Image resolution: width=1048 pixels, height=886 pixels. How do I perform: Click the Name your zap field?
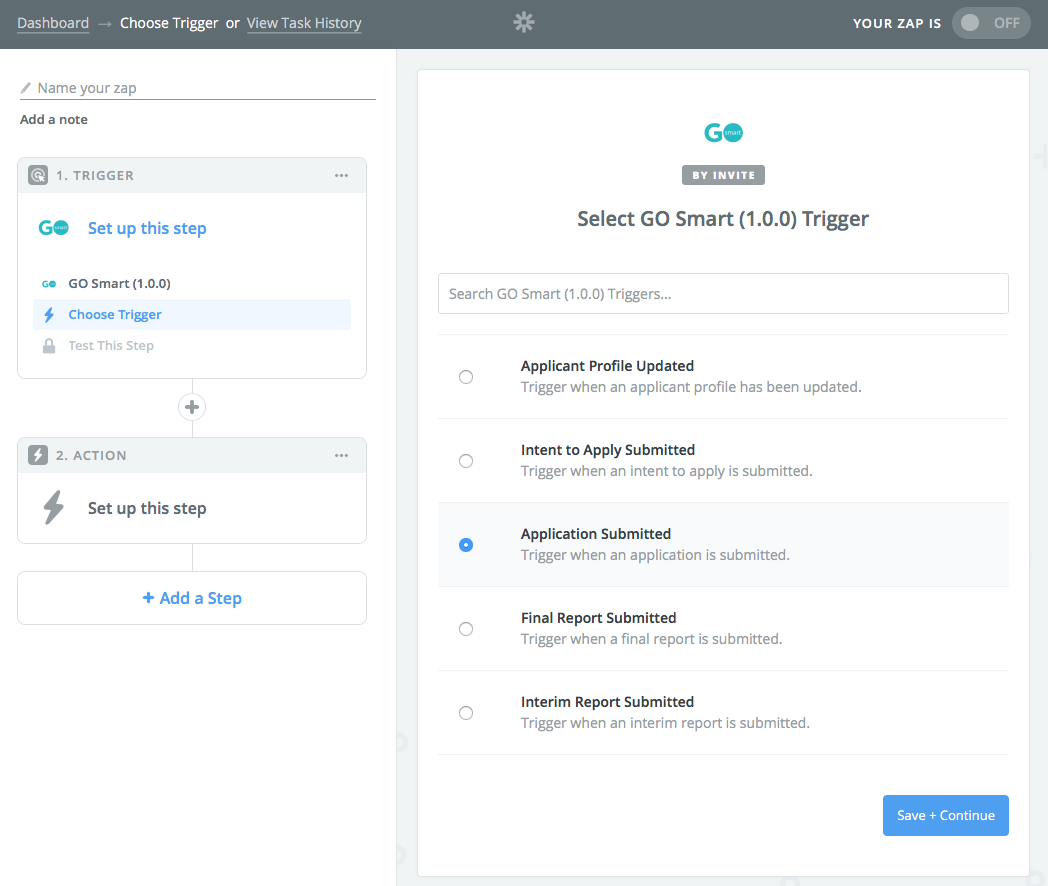198,88
